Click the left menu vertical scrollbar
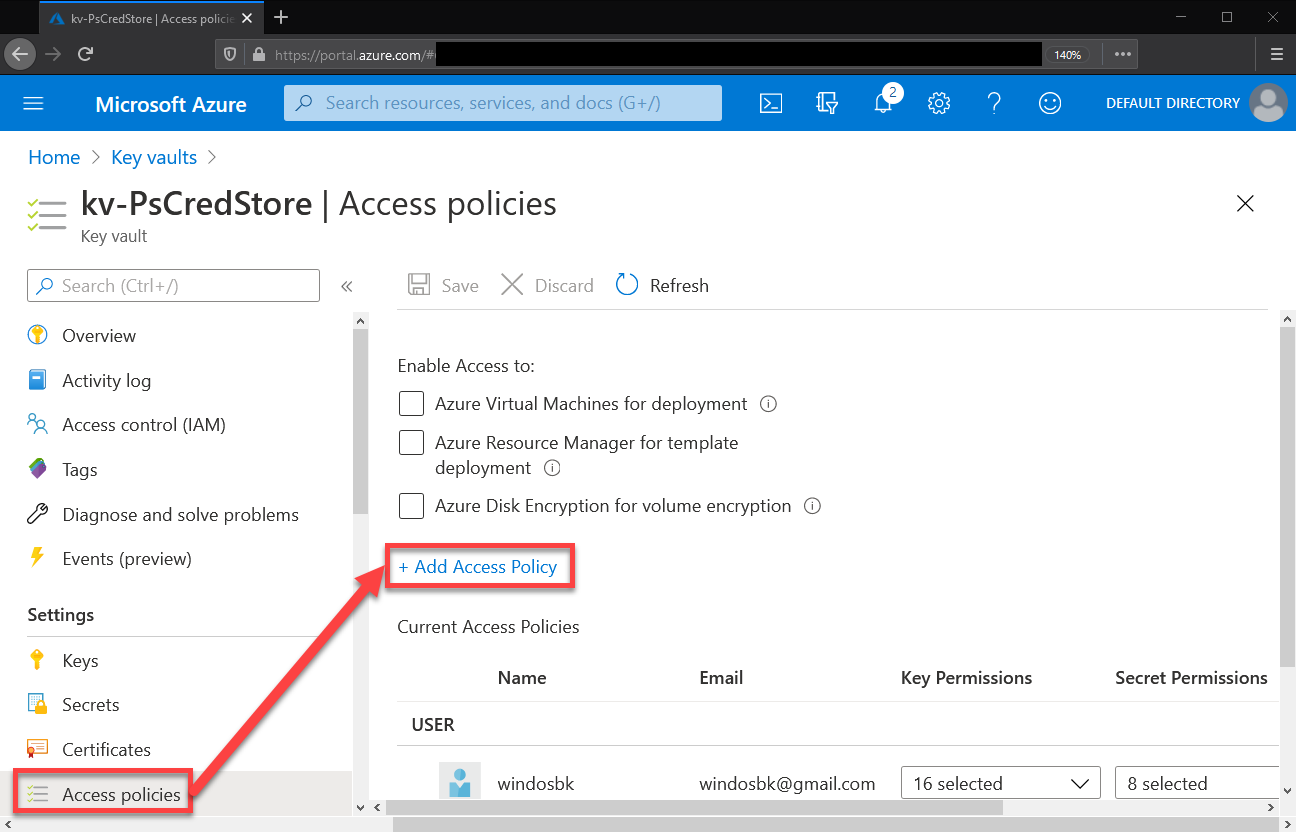This screenshot has height=832, width=1296. pyautogui.click(x=361, y=420)
